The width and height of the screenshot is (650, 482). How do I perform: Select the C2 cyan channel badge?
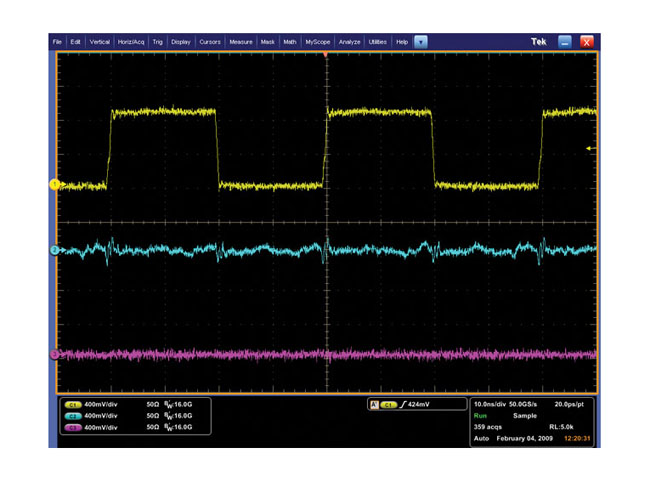(x=73, y=416)
